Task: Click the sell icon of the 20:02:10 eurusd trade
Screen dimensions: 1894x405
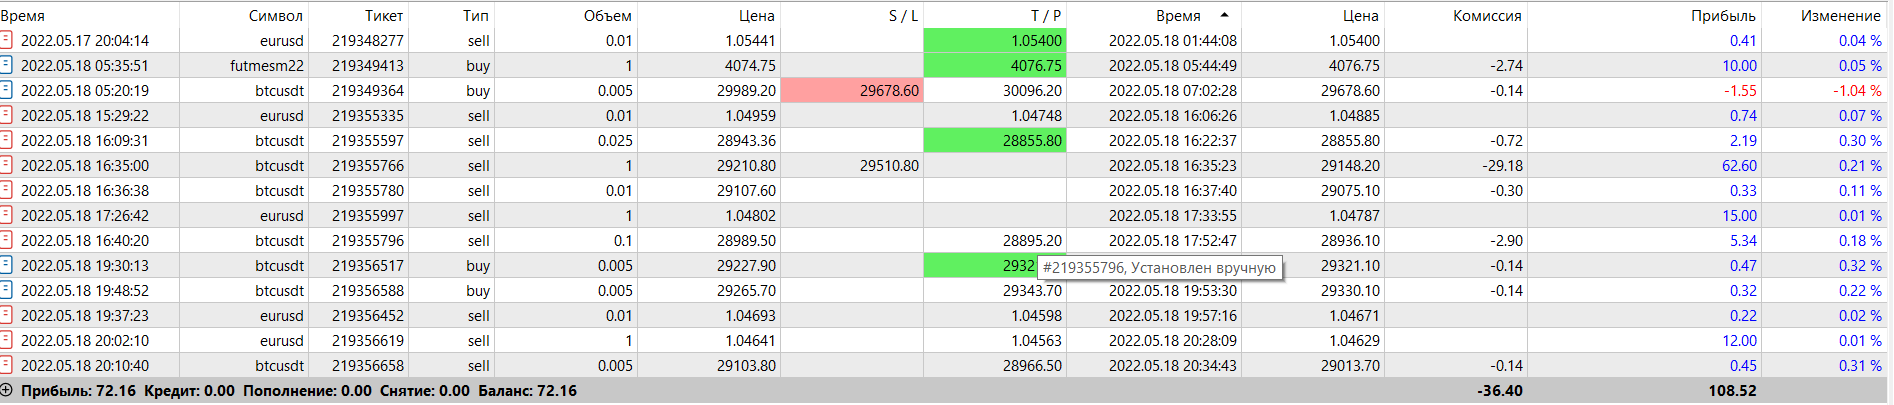Action: pyautogui.click(x=6, y=340)
